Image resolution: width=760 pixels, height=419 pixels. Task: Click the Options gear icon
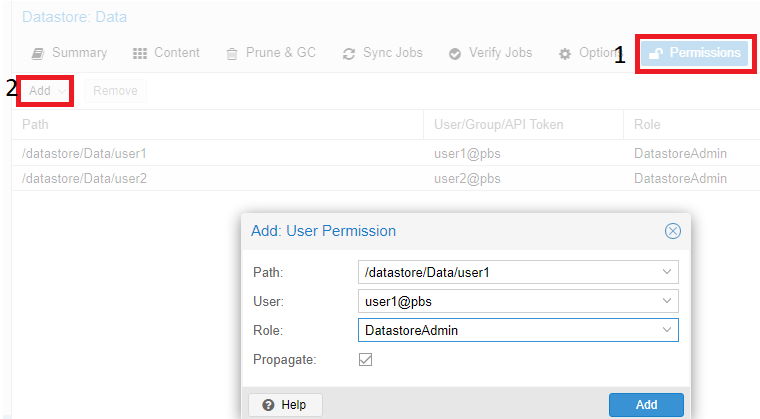click(565, 53)
